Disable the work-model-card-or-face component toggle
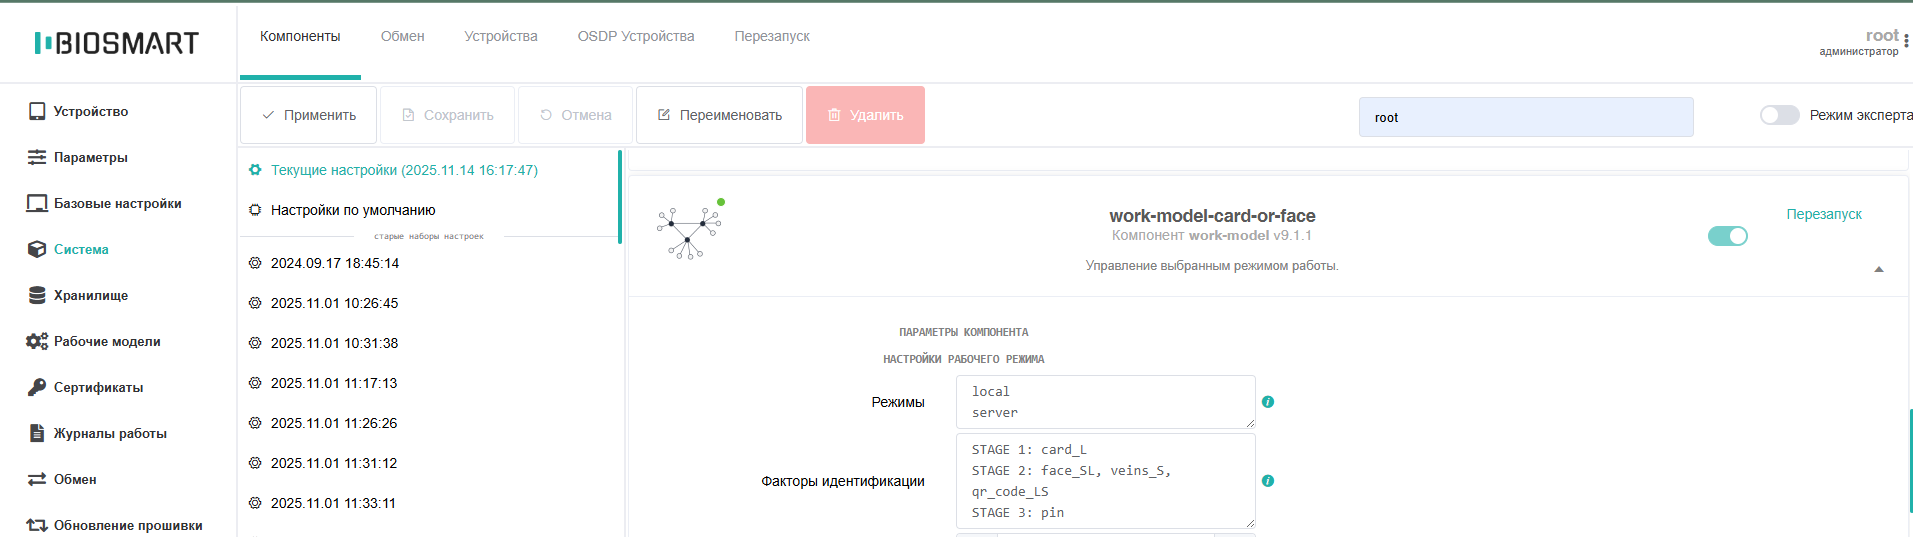Image resolution: width=1913 pixels, height=537 pixels. 1728,236
